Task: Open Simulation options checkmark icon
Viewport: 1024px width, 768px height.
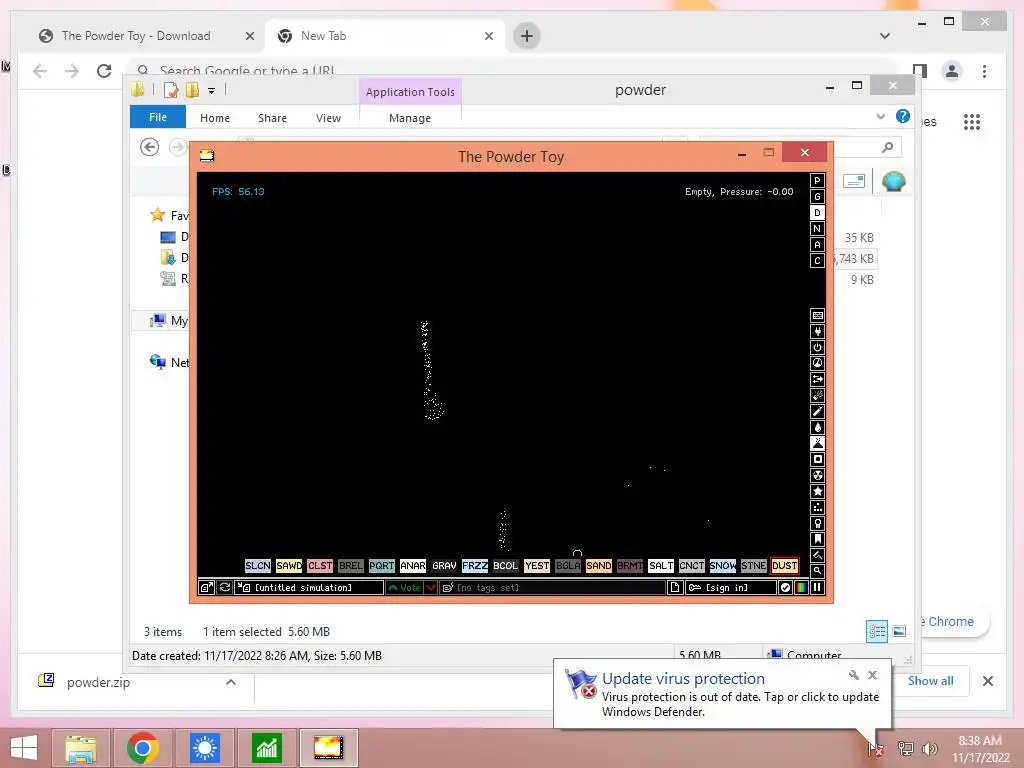Action: [x=786, y=588]
